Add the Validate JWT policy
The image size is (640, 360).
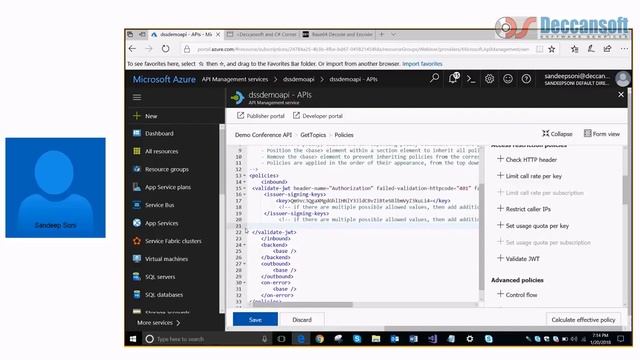point(518,258)
